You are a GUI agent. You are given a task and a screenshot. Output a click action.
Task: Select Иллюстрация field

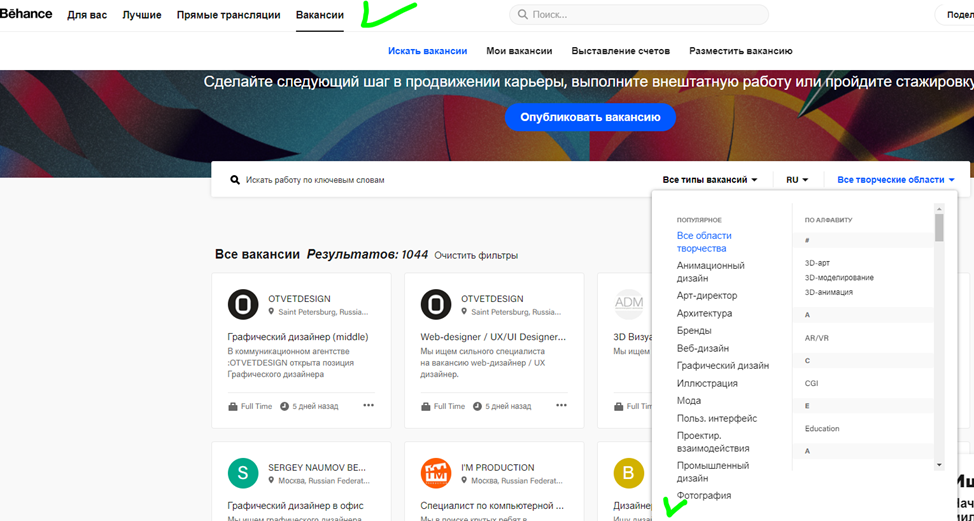[x=707, y=383]
